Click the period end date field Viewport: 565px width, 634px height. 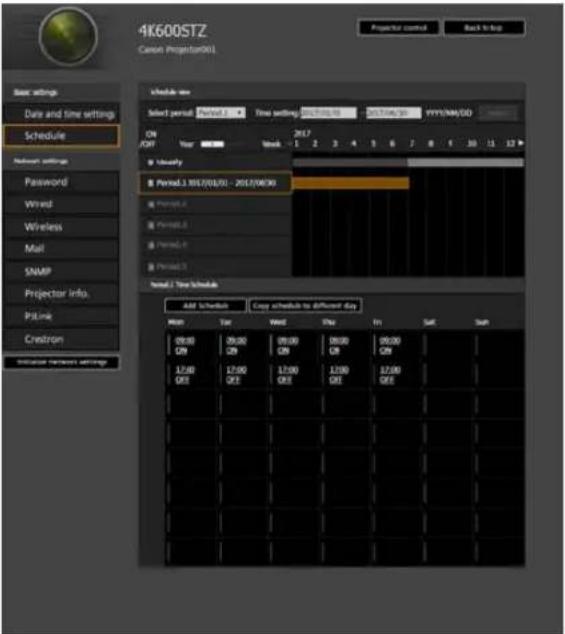click(x=393, y=113)
